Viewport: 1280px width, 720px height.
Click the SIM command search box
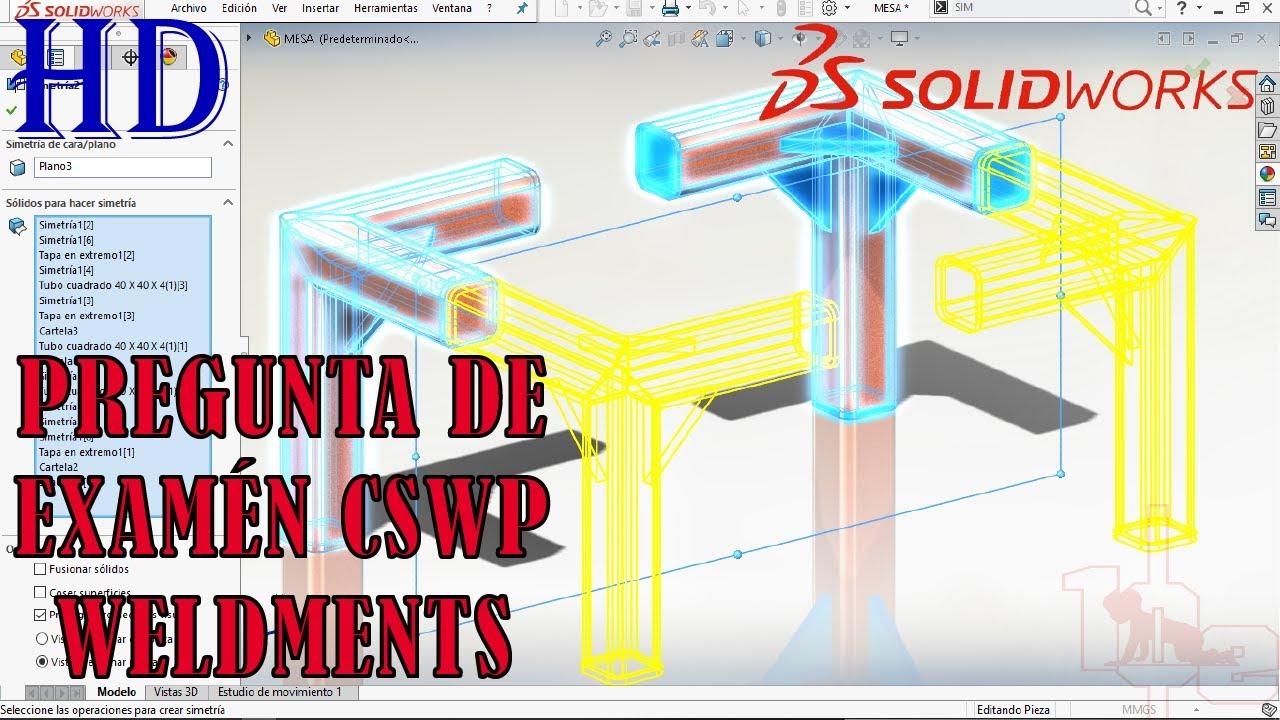coord(1030,8)
